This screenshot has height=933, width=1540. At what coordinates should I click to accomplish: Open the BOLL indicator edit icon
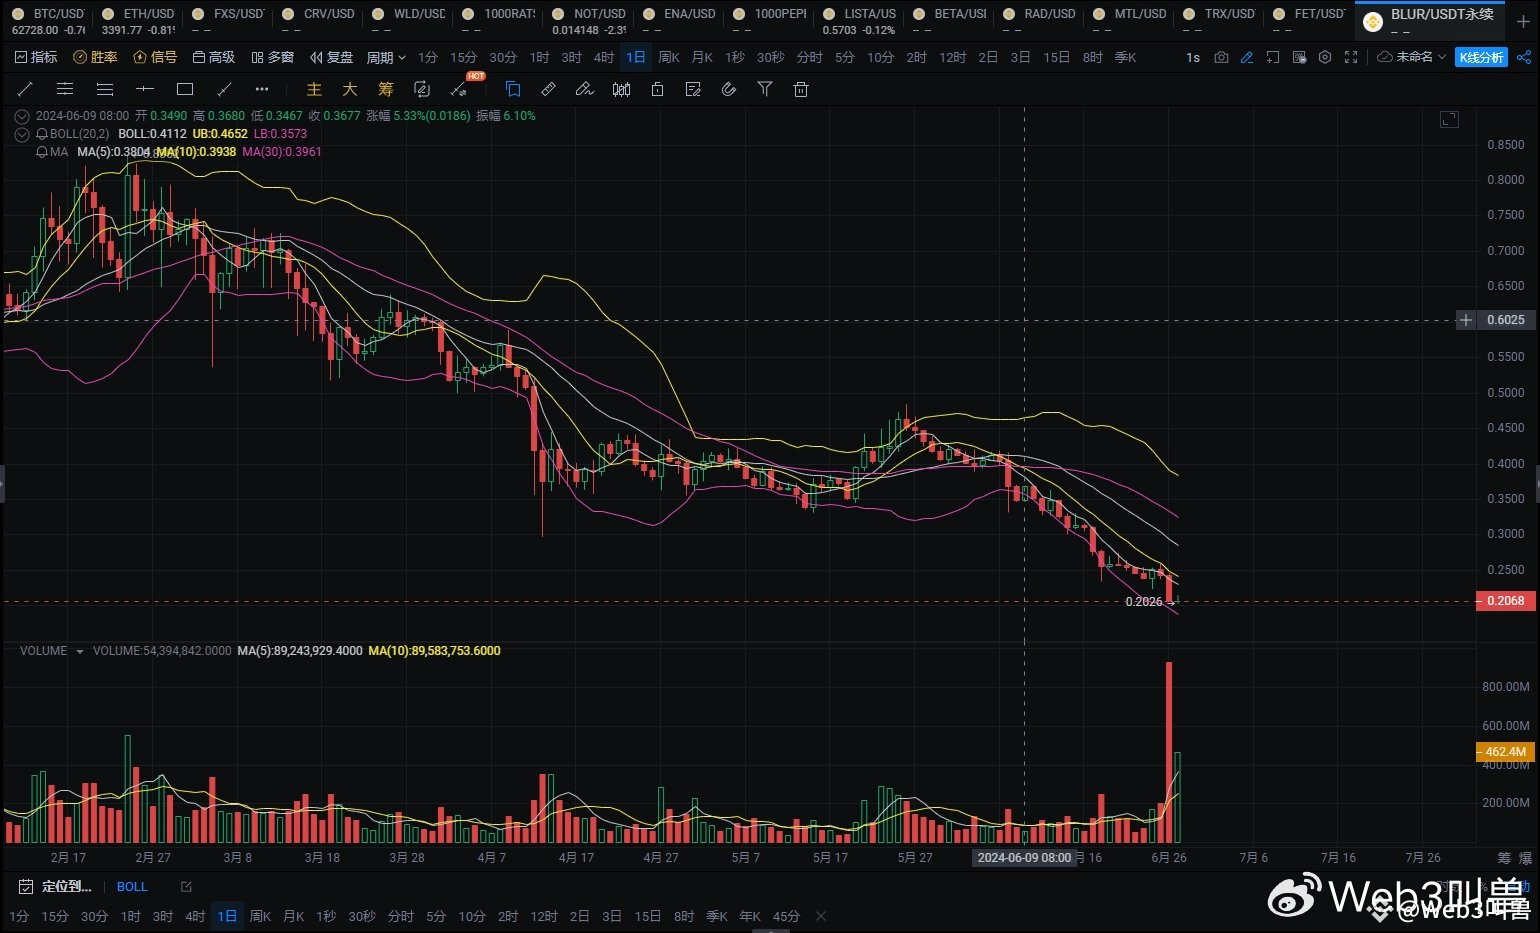pos(185,886)
